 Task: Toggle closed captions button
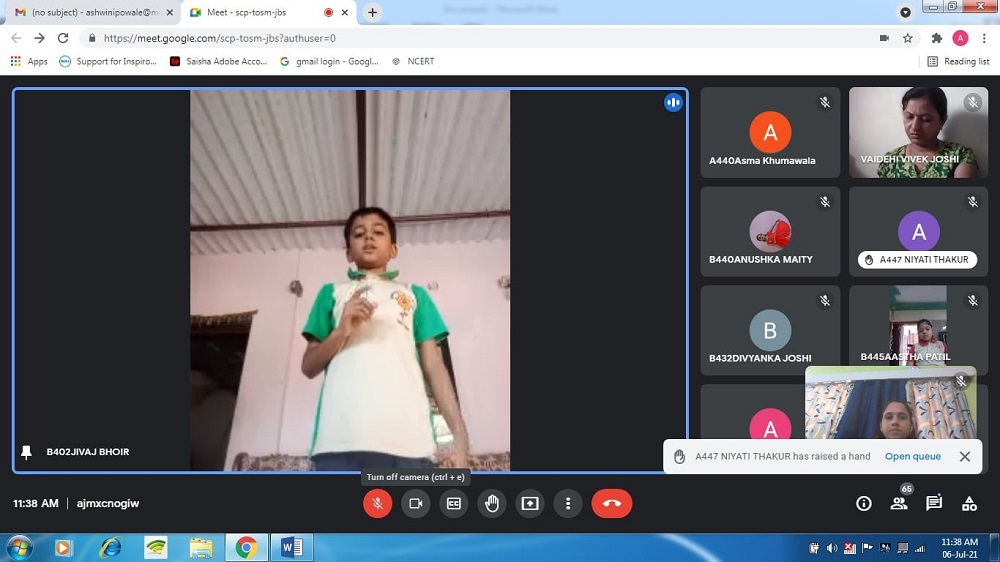pyautogui.click(x=453, y=503)
